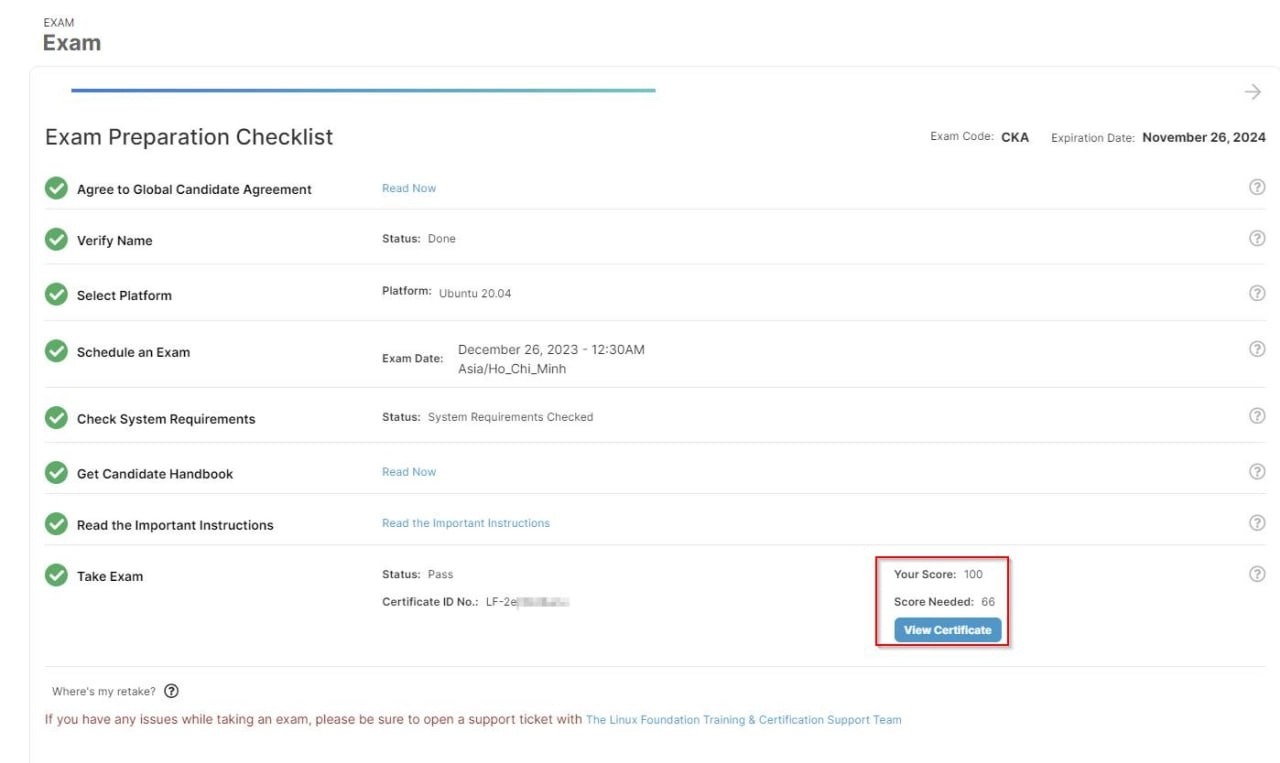Open Read Now link for Candidate Agreement
The width and height of the screenshot is (1280, 763).
(409, 188)
